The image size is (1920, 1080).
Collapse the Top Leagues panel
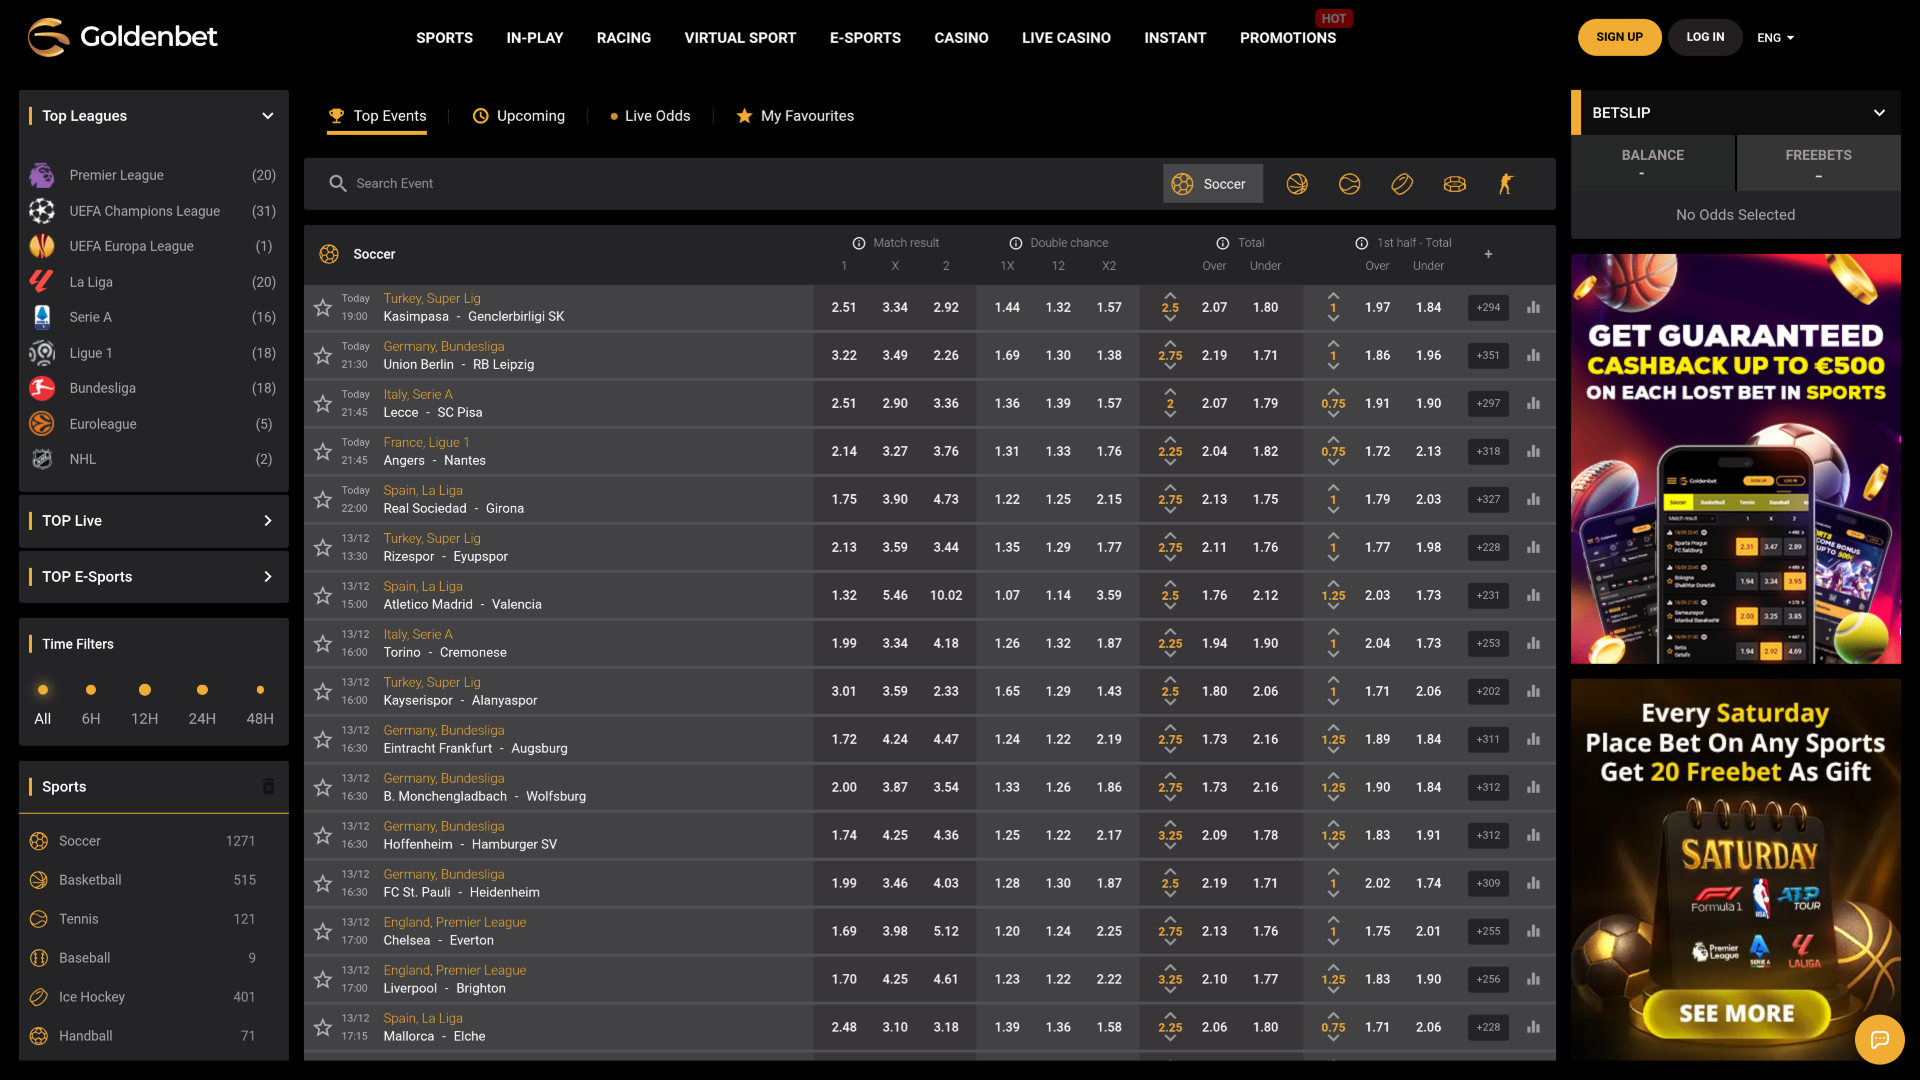pos(267,115)
